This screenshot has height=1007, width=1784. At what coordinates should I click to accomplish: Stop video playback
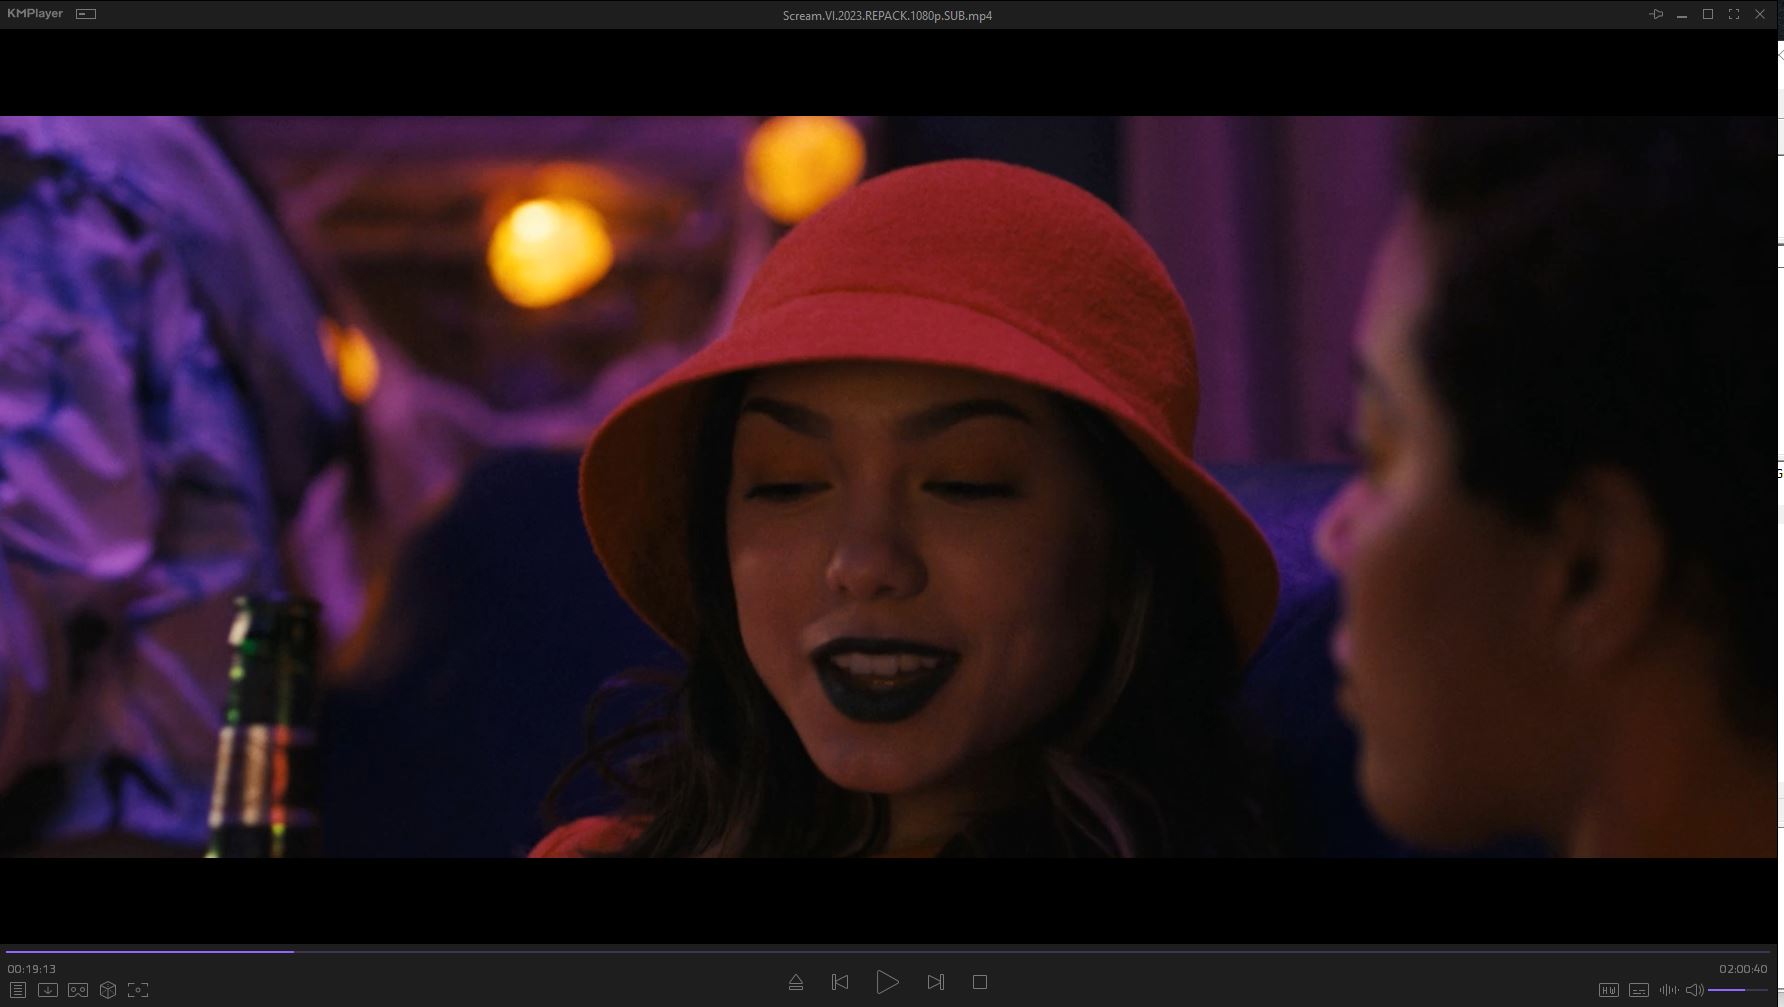[x=980, y=982]
